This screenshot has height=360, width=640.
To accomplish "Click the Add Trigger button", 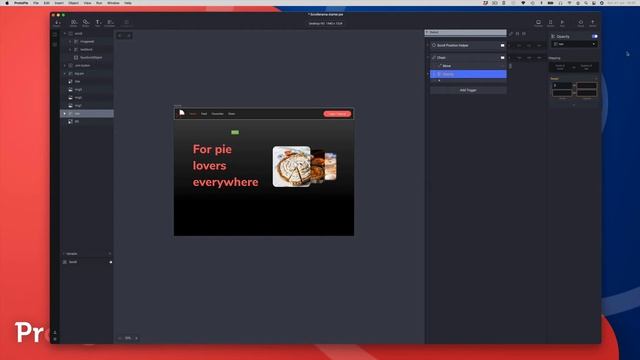I will tap(468, 90).
